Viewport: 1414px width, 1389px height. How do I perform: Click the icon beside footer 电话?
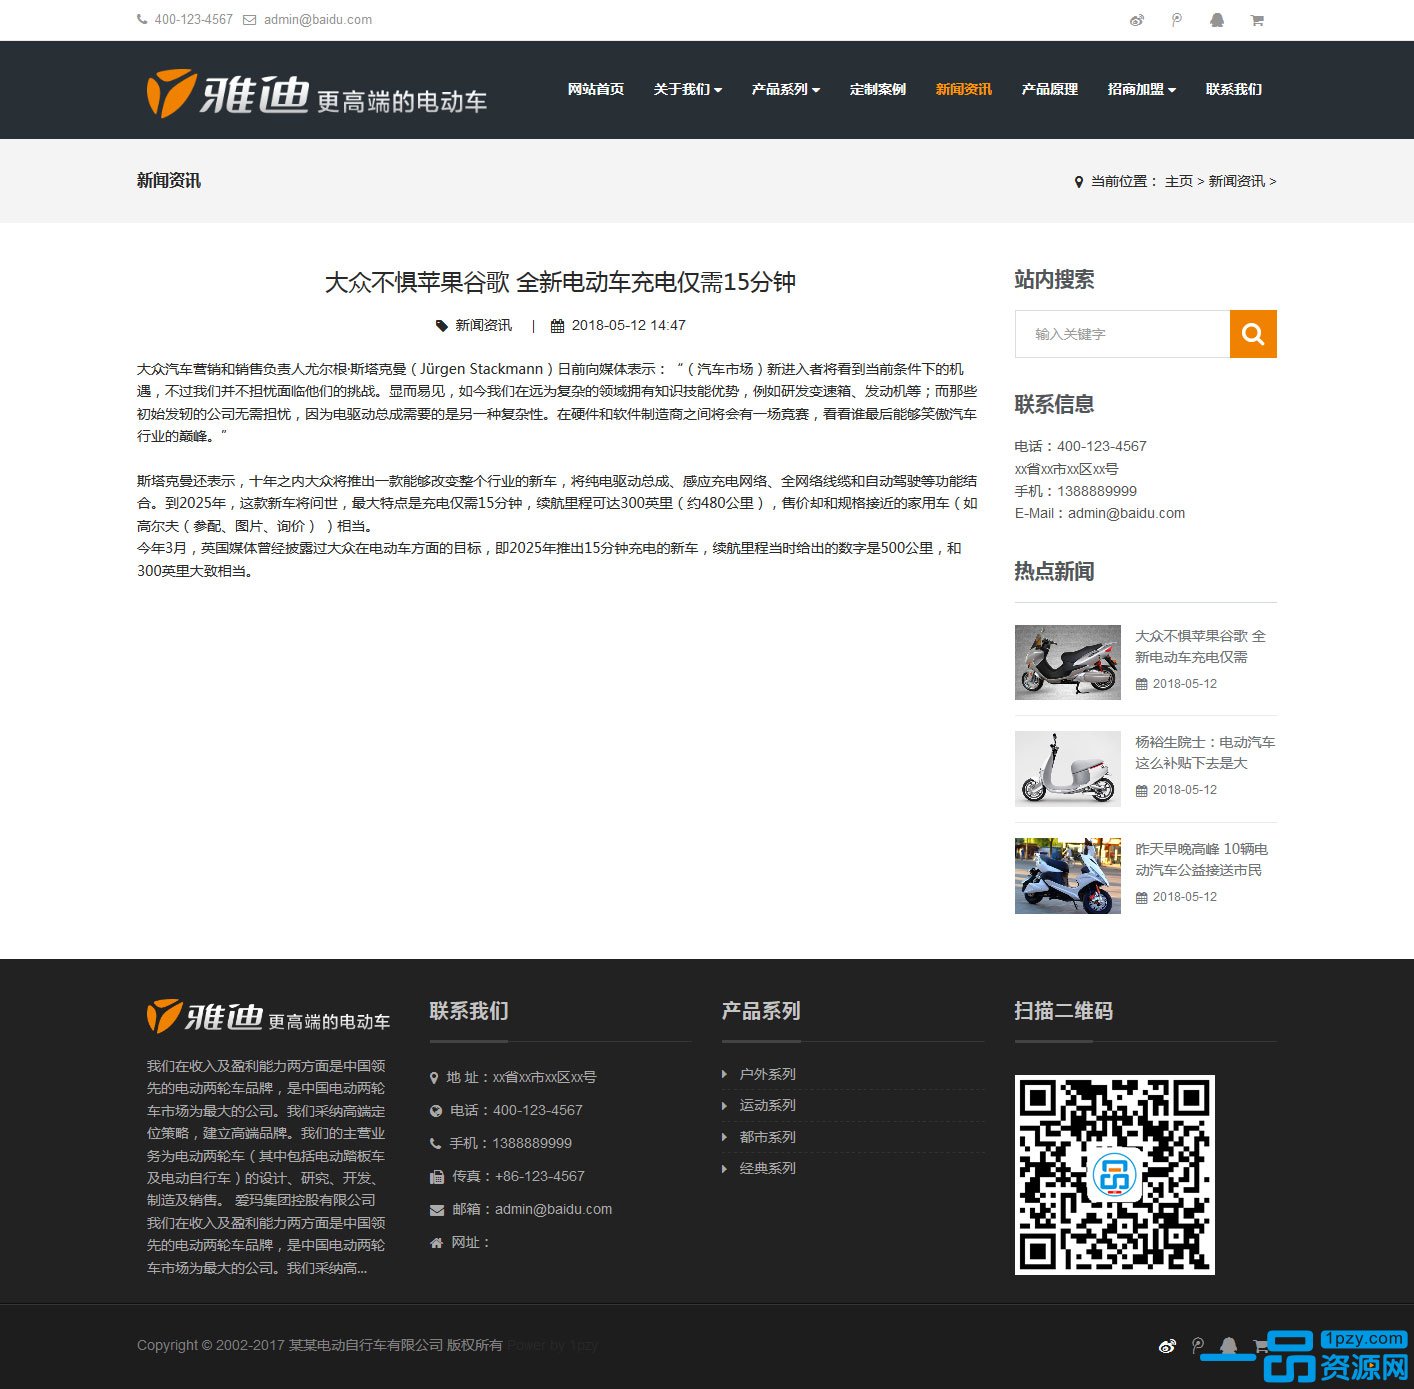click(436, 1111)
